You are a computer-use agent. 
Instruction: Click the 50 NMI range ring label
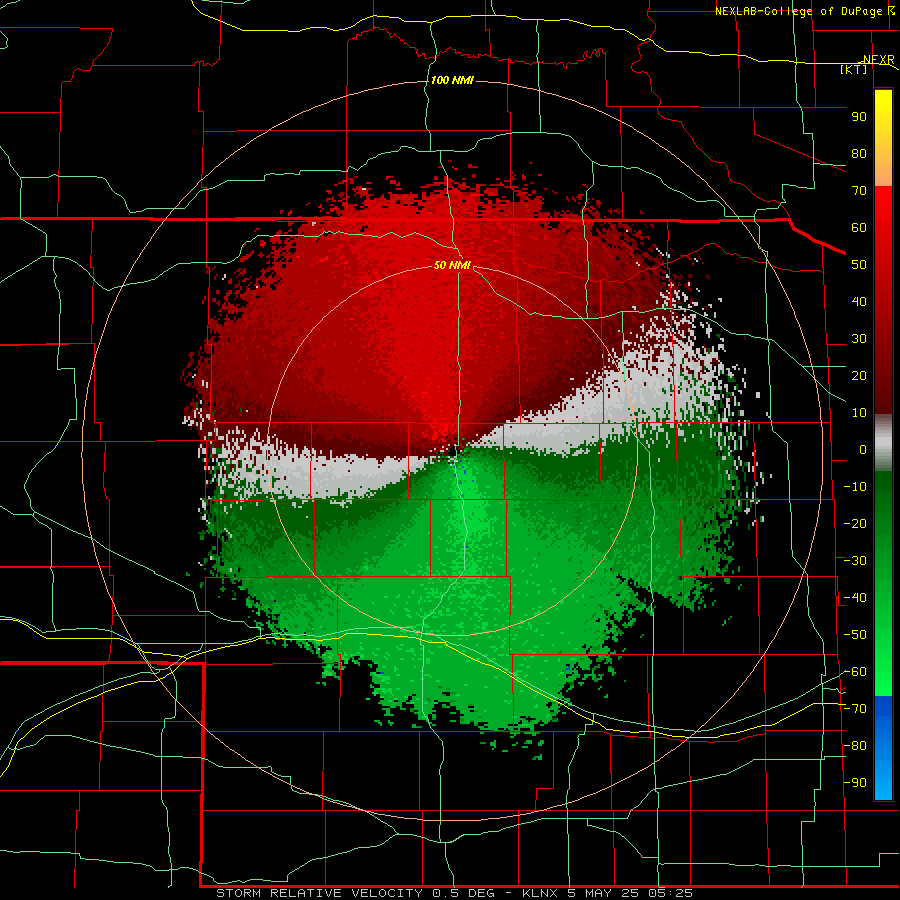(x=452, y=265)
